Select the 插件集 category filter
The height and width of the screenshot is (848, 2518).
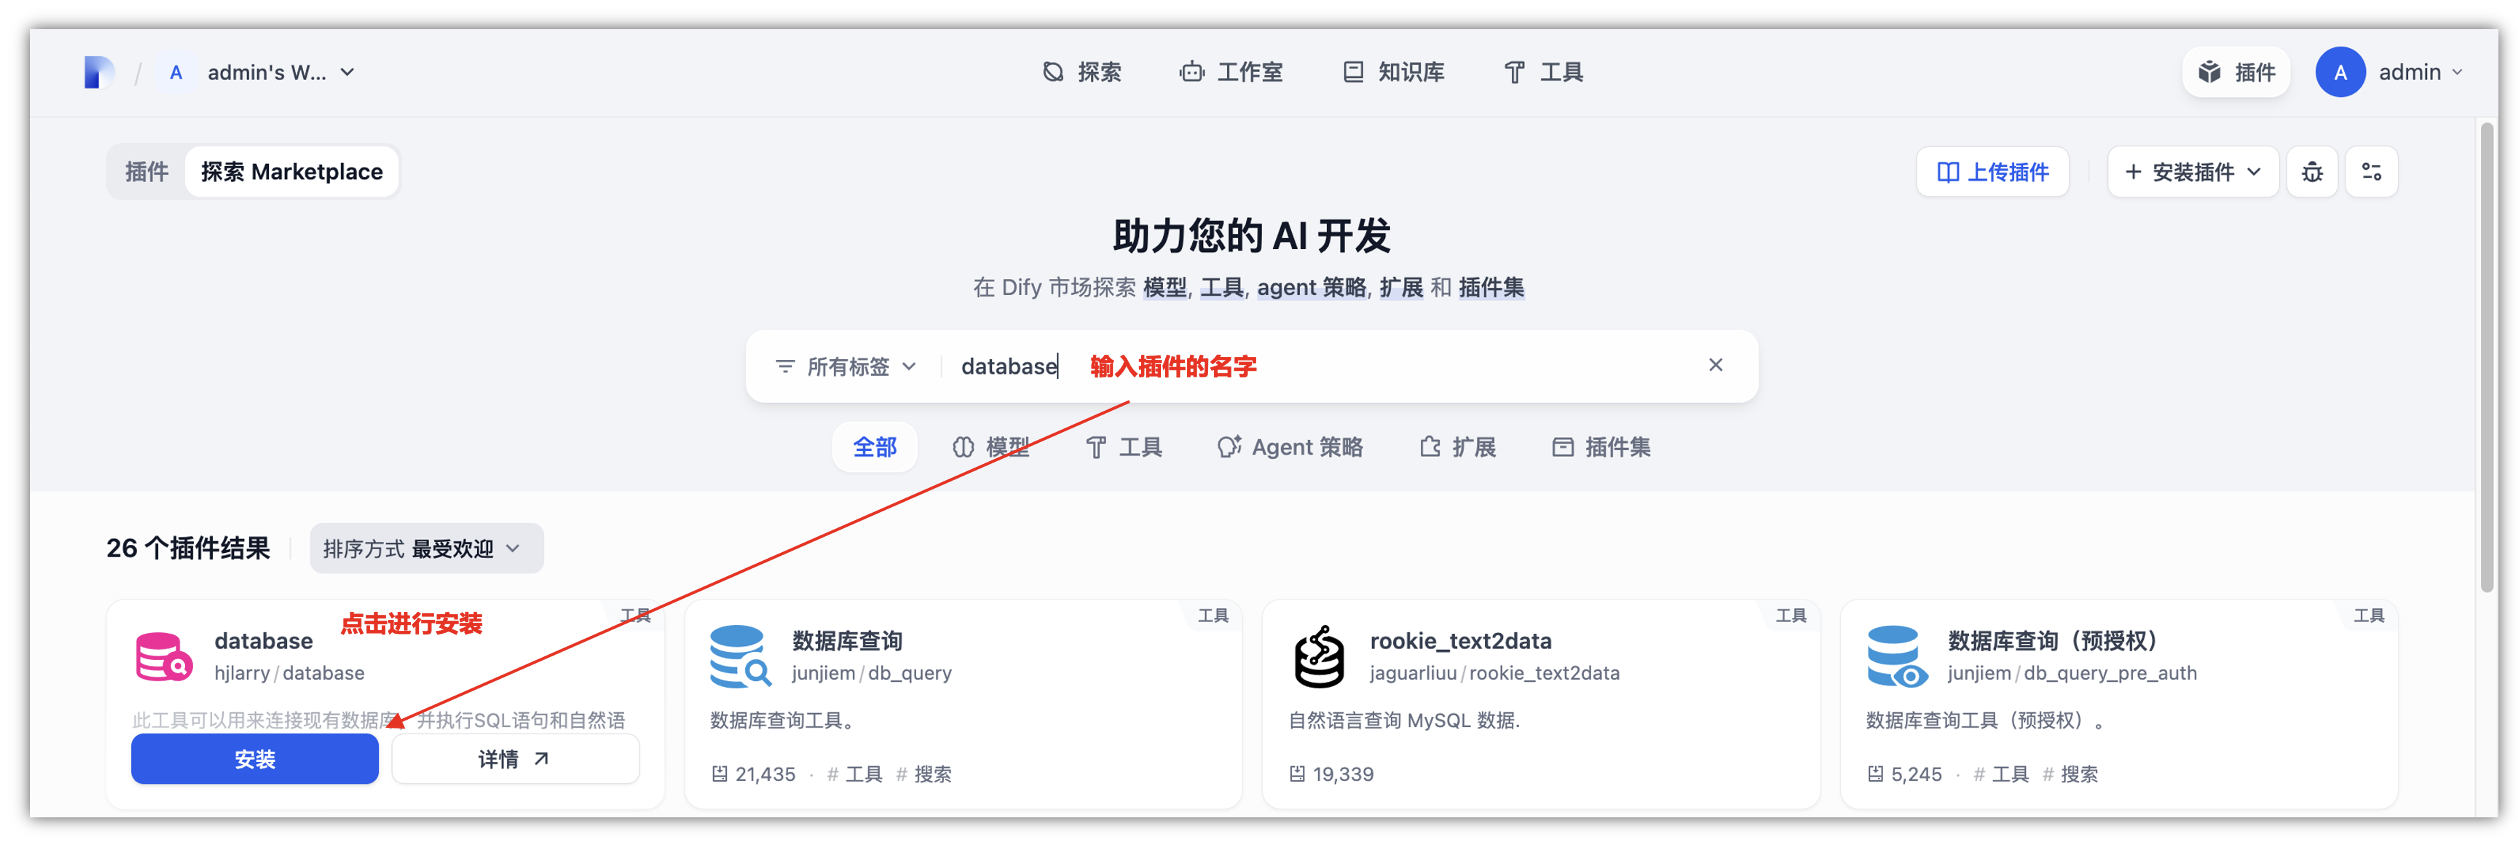click(x=1601, y=447)
